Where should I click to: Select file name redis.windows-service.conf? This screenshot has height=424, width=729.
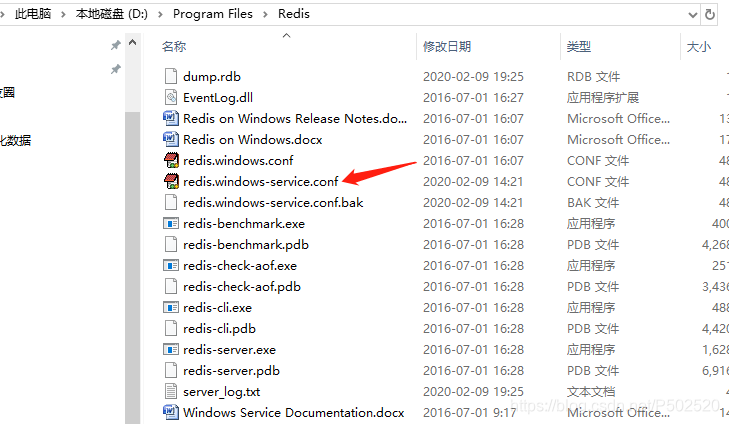(261, 181)
